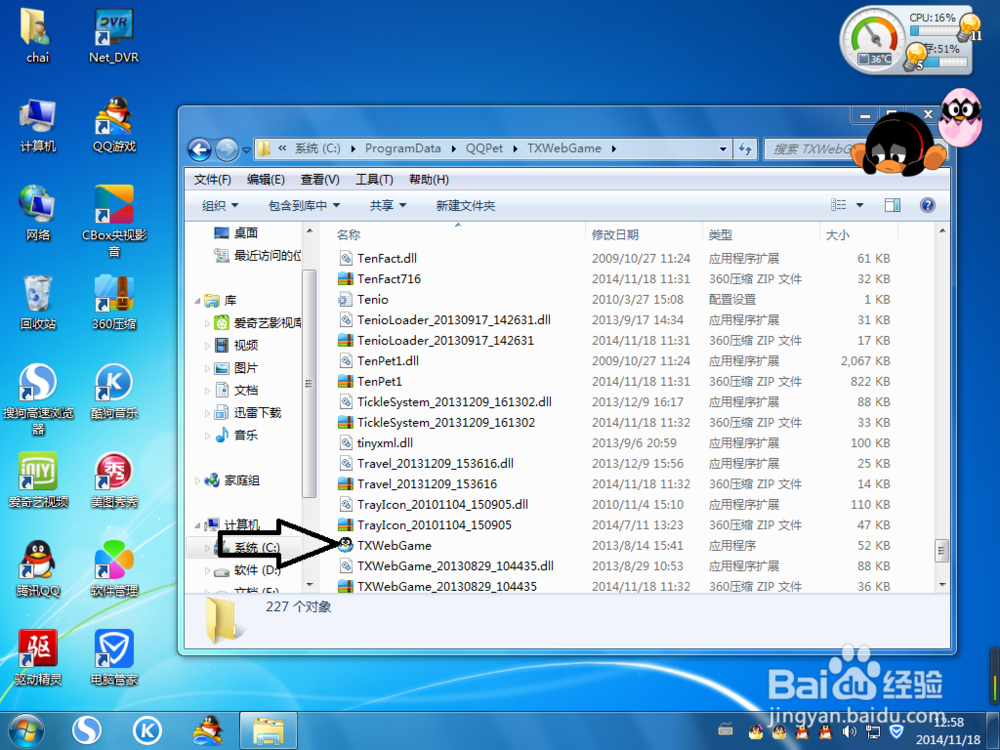Toggle the preview pane icon

pyautogui.click(x=892, y=205)
